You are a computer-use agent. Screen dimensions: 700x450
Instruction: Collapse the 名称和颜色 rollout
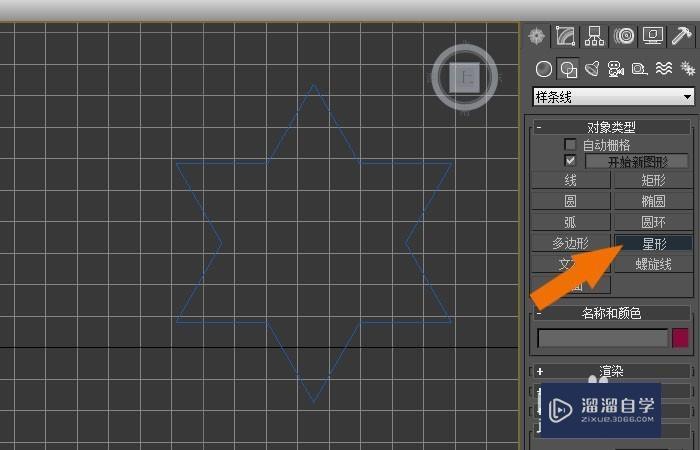point(611,313)
